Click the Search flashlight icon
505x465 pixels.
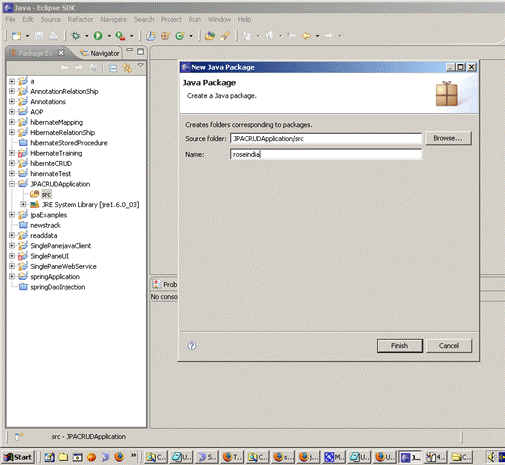[225, 36]
